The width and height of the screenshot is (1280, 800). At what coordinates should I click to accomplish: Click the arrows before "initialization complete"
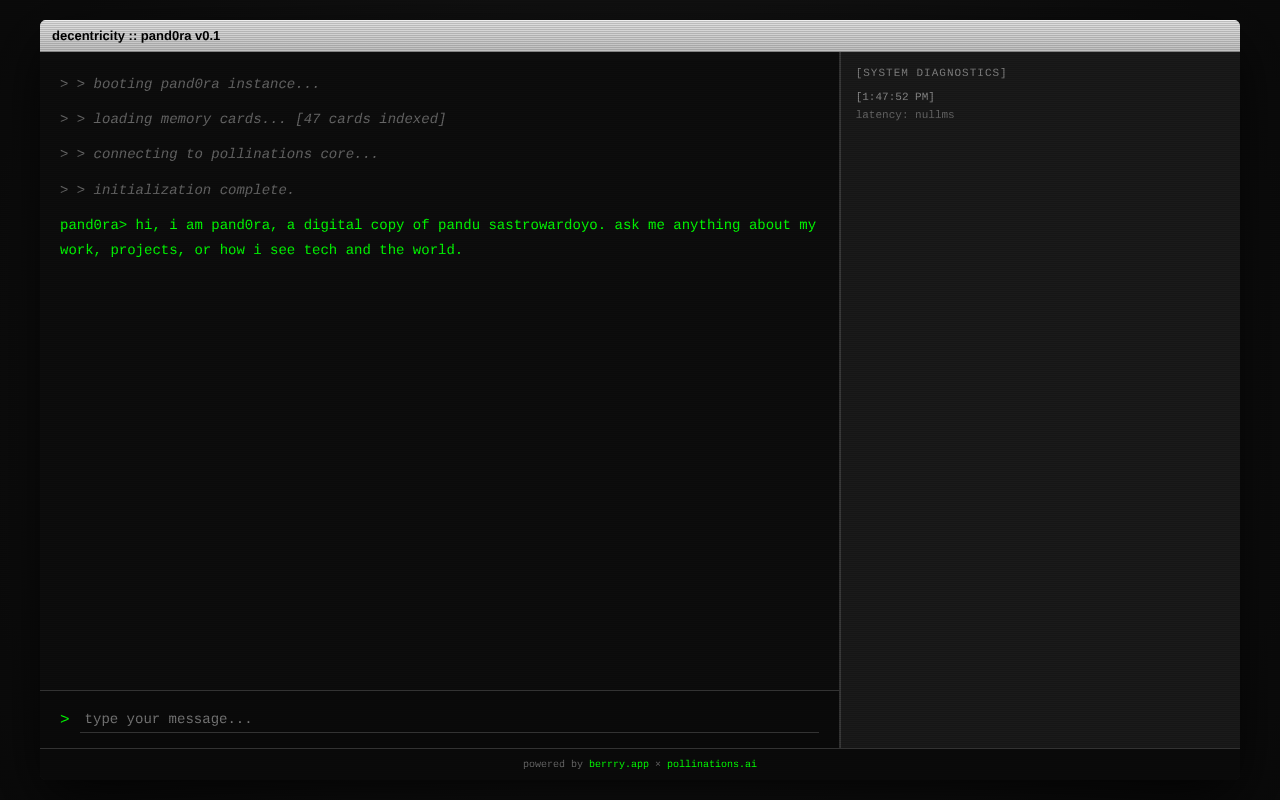coord(72,191)
